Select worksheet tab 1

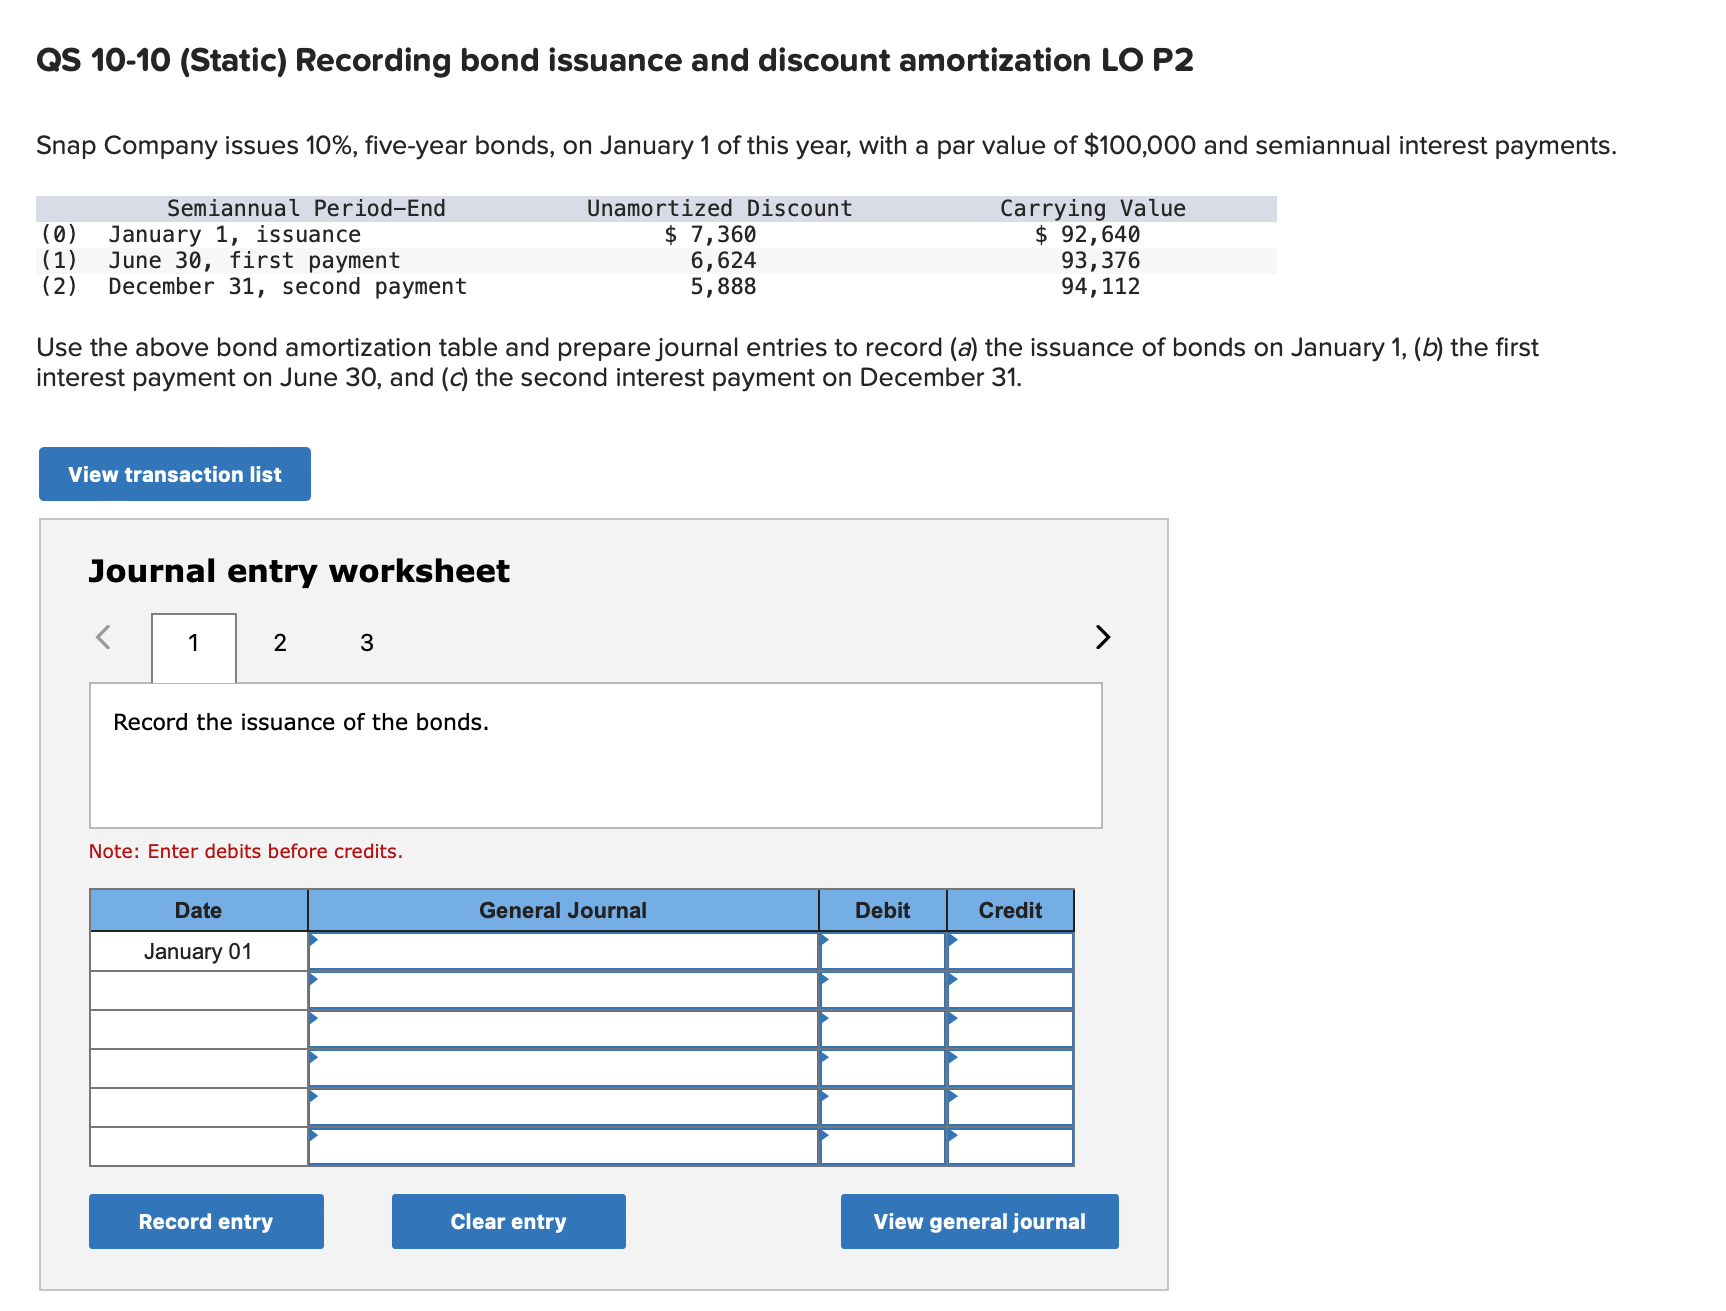[x=192, y=643]
